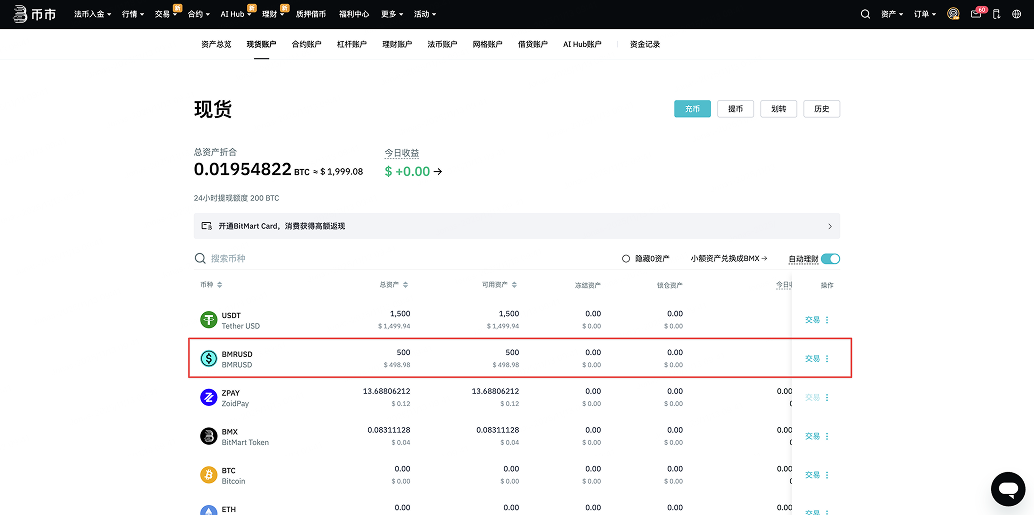Open the BitMart Card promotion banner arrow
Screen dimensions: 1034x515
click(x=829, y=226)
